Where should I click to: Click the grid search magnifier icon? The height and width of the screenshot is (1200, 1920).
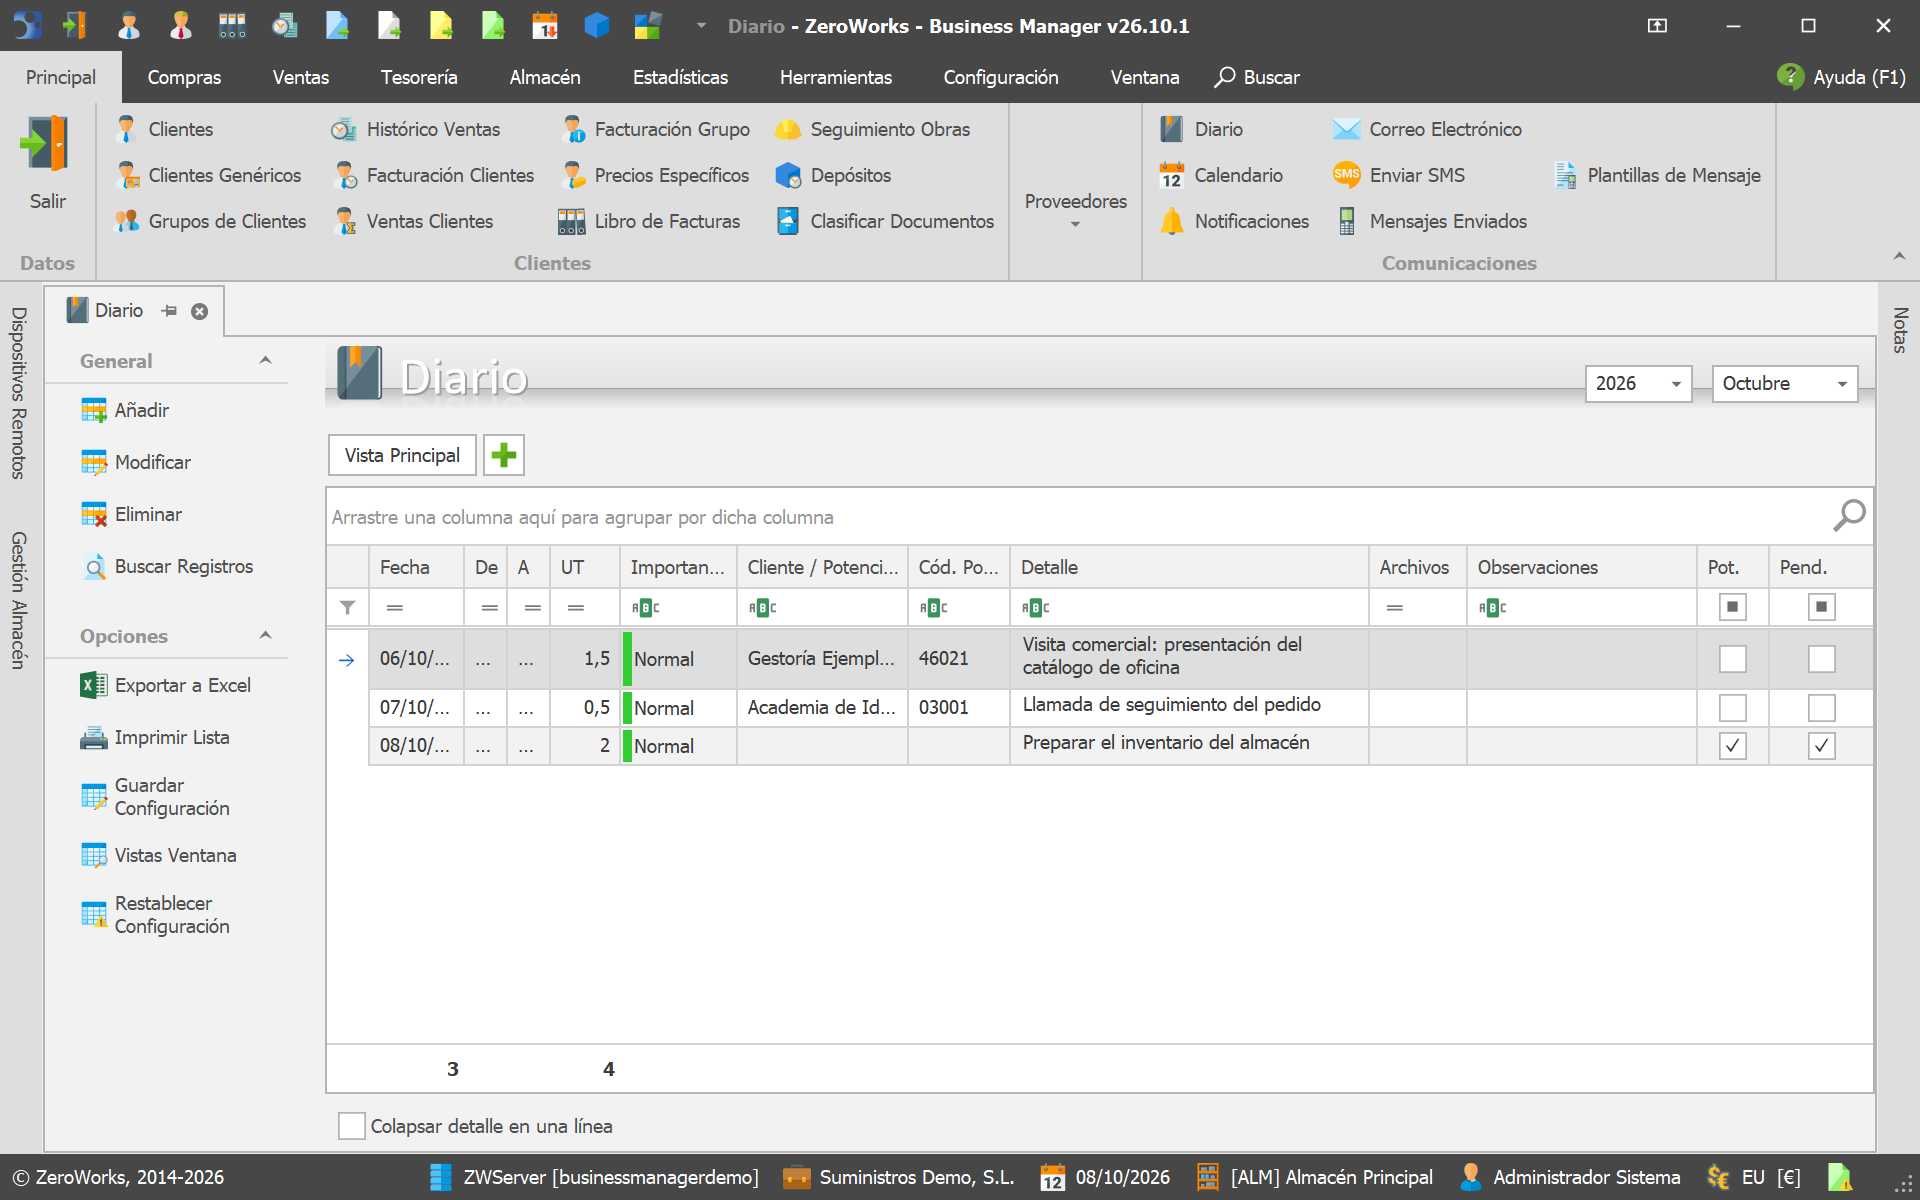[x=1849, y=516]
